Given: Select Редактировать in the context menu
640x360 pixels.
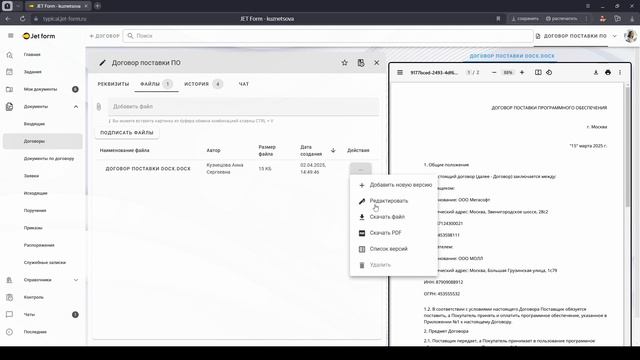Looking at the screenshot, I should coord(394,201).
